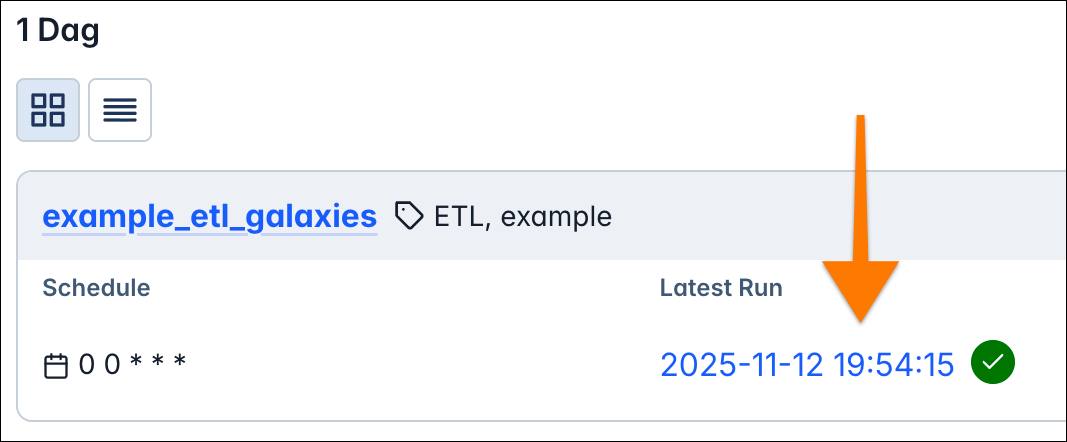
Task: Click the word Dag in the heading
Action: pyautogui.click(x=68, y=31)
